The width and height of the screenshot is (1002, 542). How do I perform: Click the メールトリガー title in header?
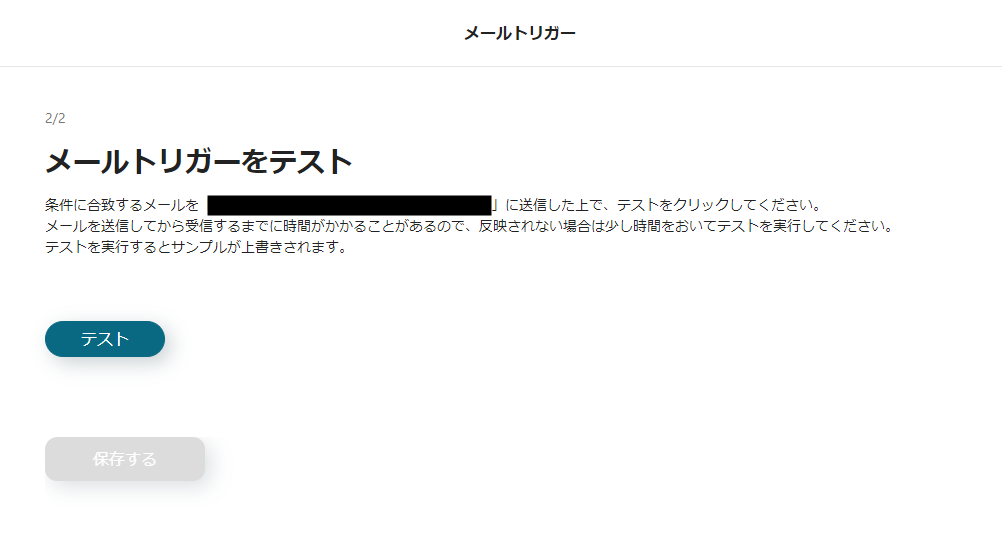point(520,33)
